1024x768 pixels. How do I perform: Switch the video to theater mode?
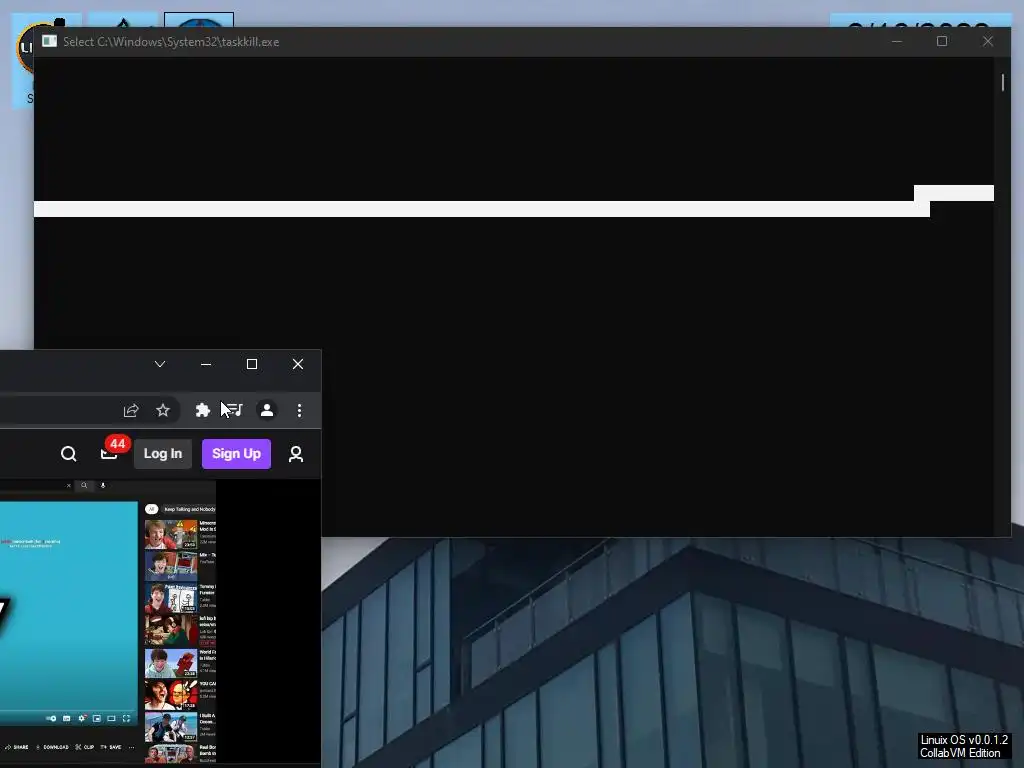pos(111,718)
